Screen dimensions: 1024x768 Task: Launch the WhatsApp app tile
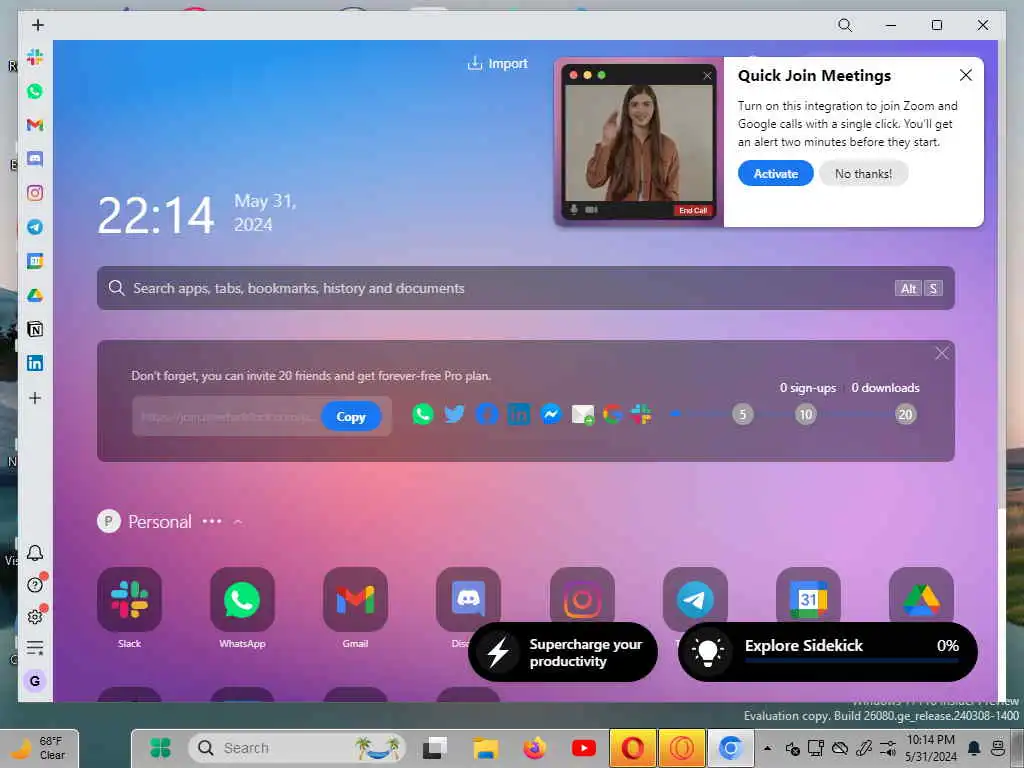click(242, 600)
